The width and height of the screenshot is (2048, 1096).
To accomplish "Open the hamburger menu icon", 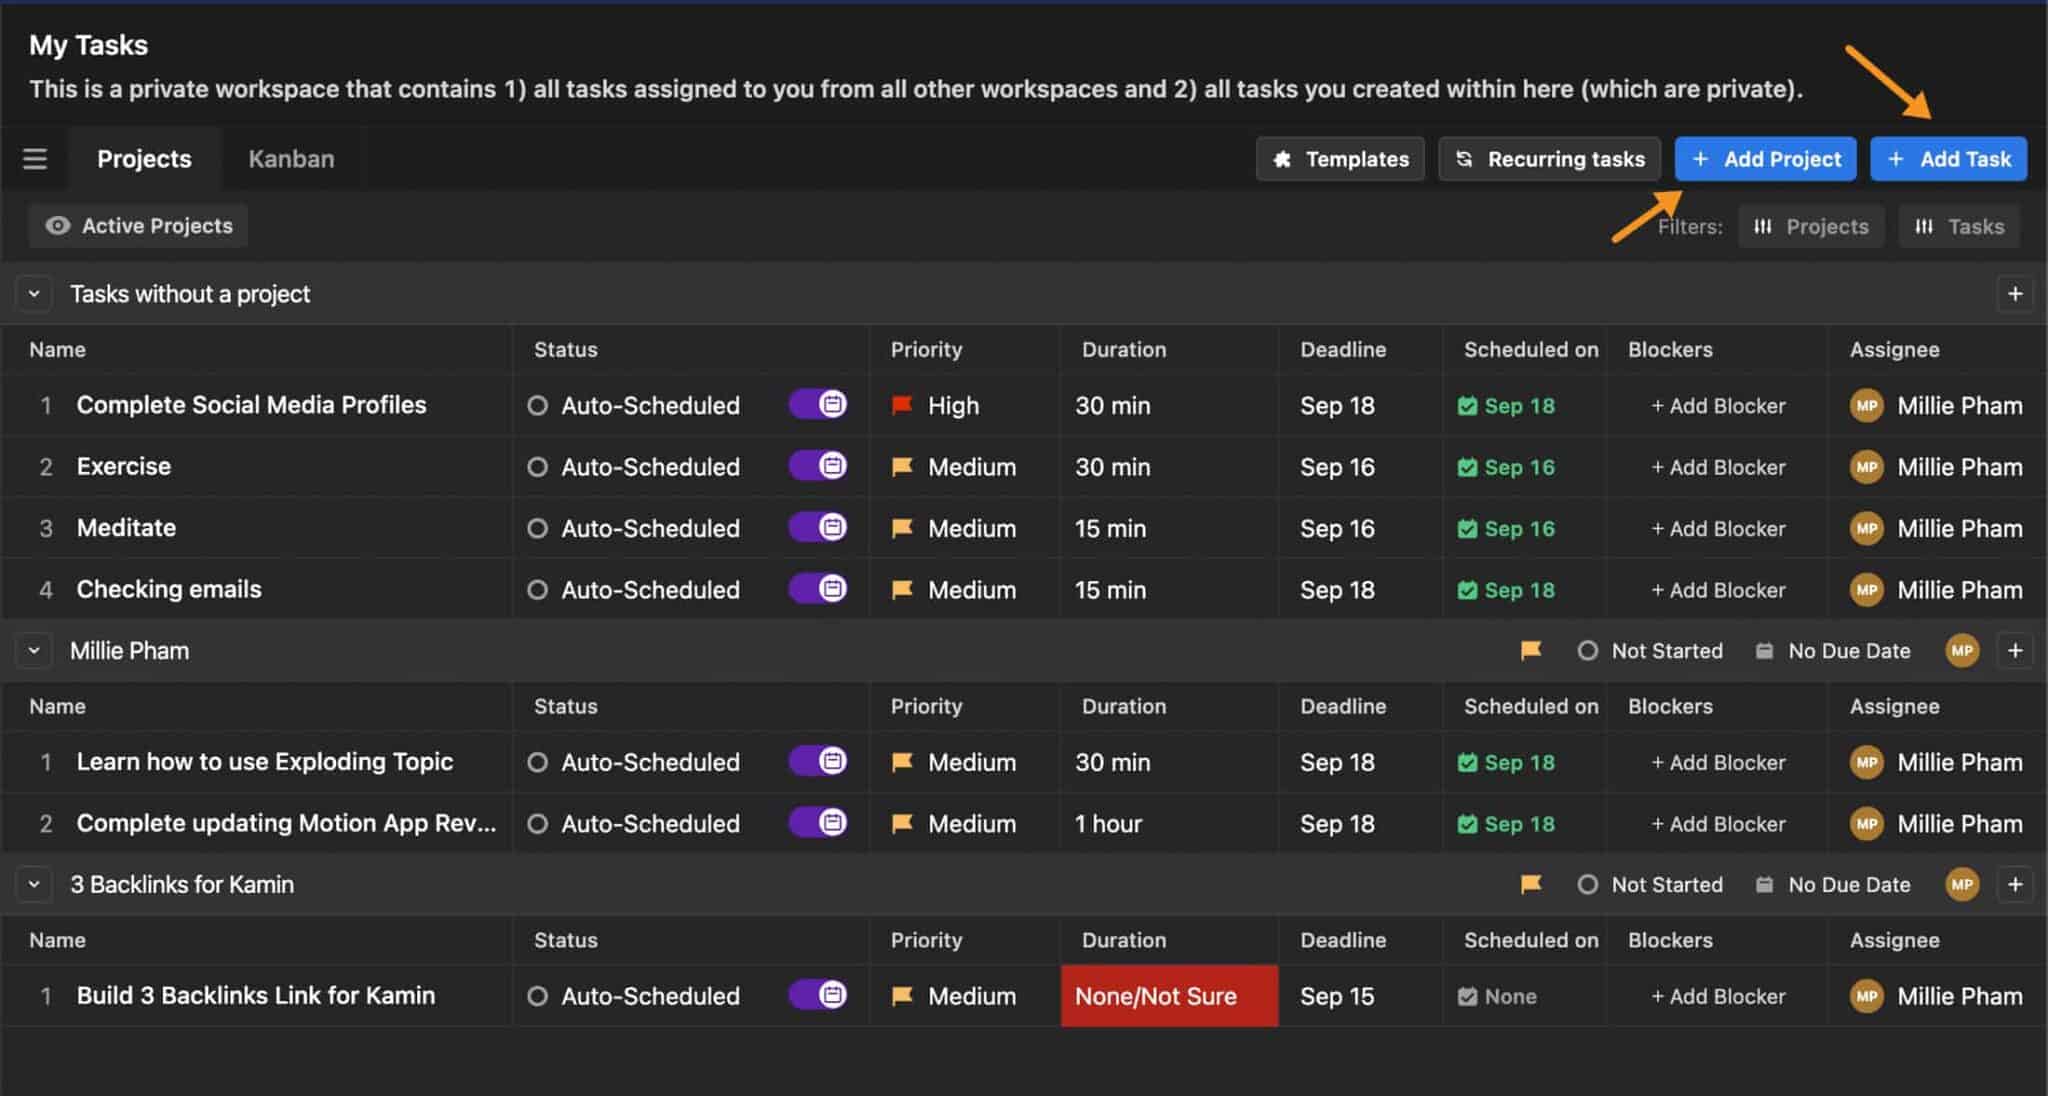I will (x=35, y=159).
